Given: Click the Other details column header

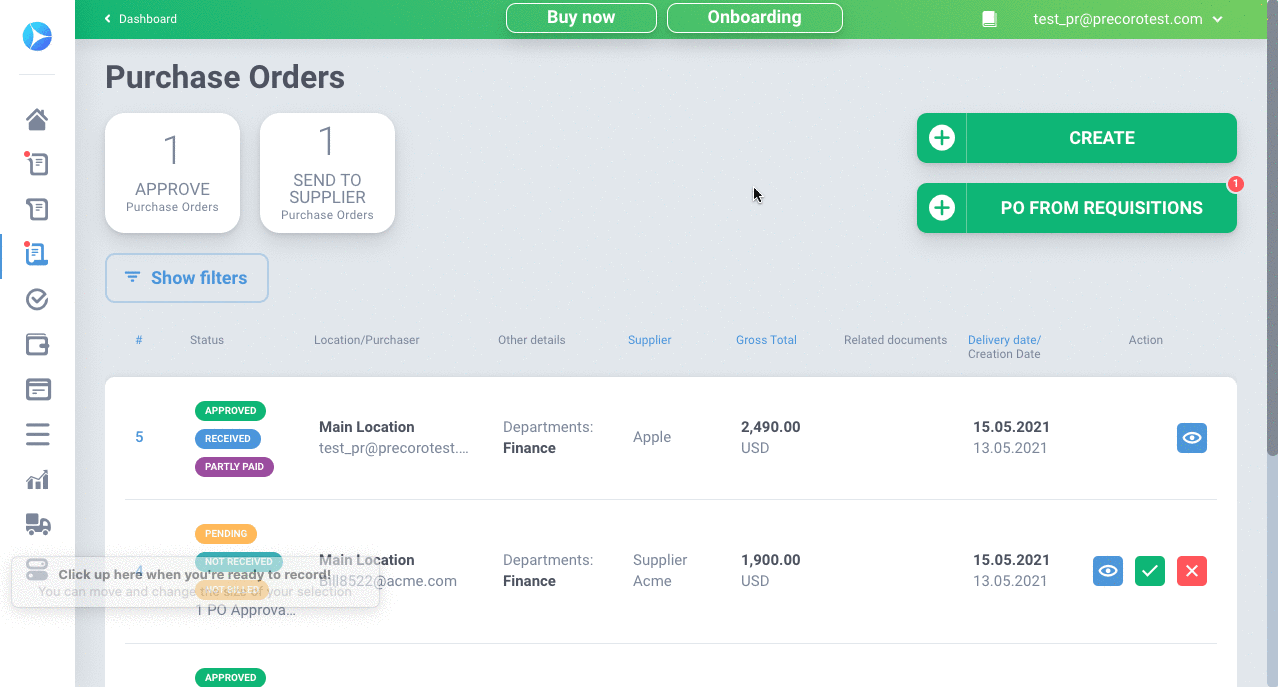Looking at the screenshot, I should coord(532,340).
